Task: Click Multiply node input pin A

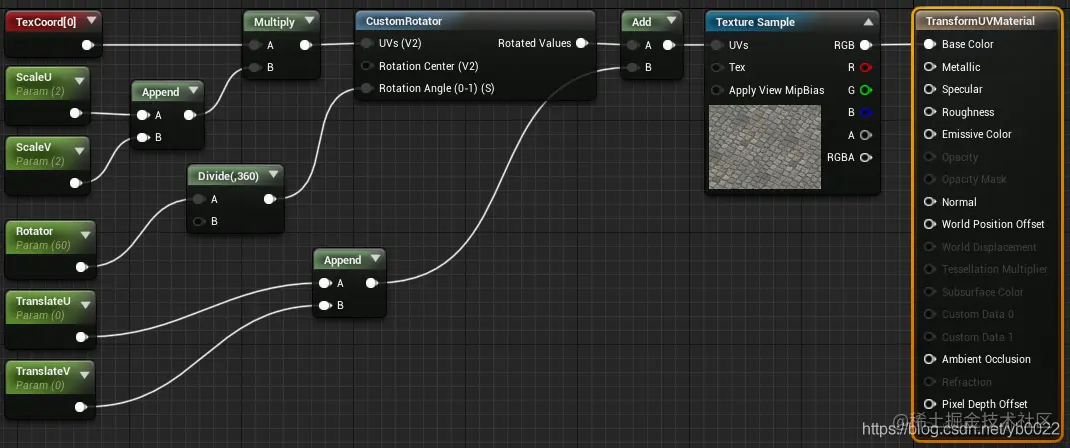Action: [x=255, y=46]
